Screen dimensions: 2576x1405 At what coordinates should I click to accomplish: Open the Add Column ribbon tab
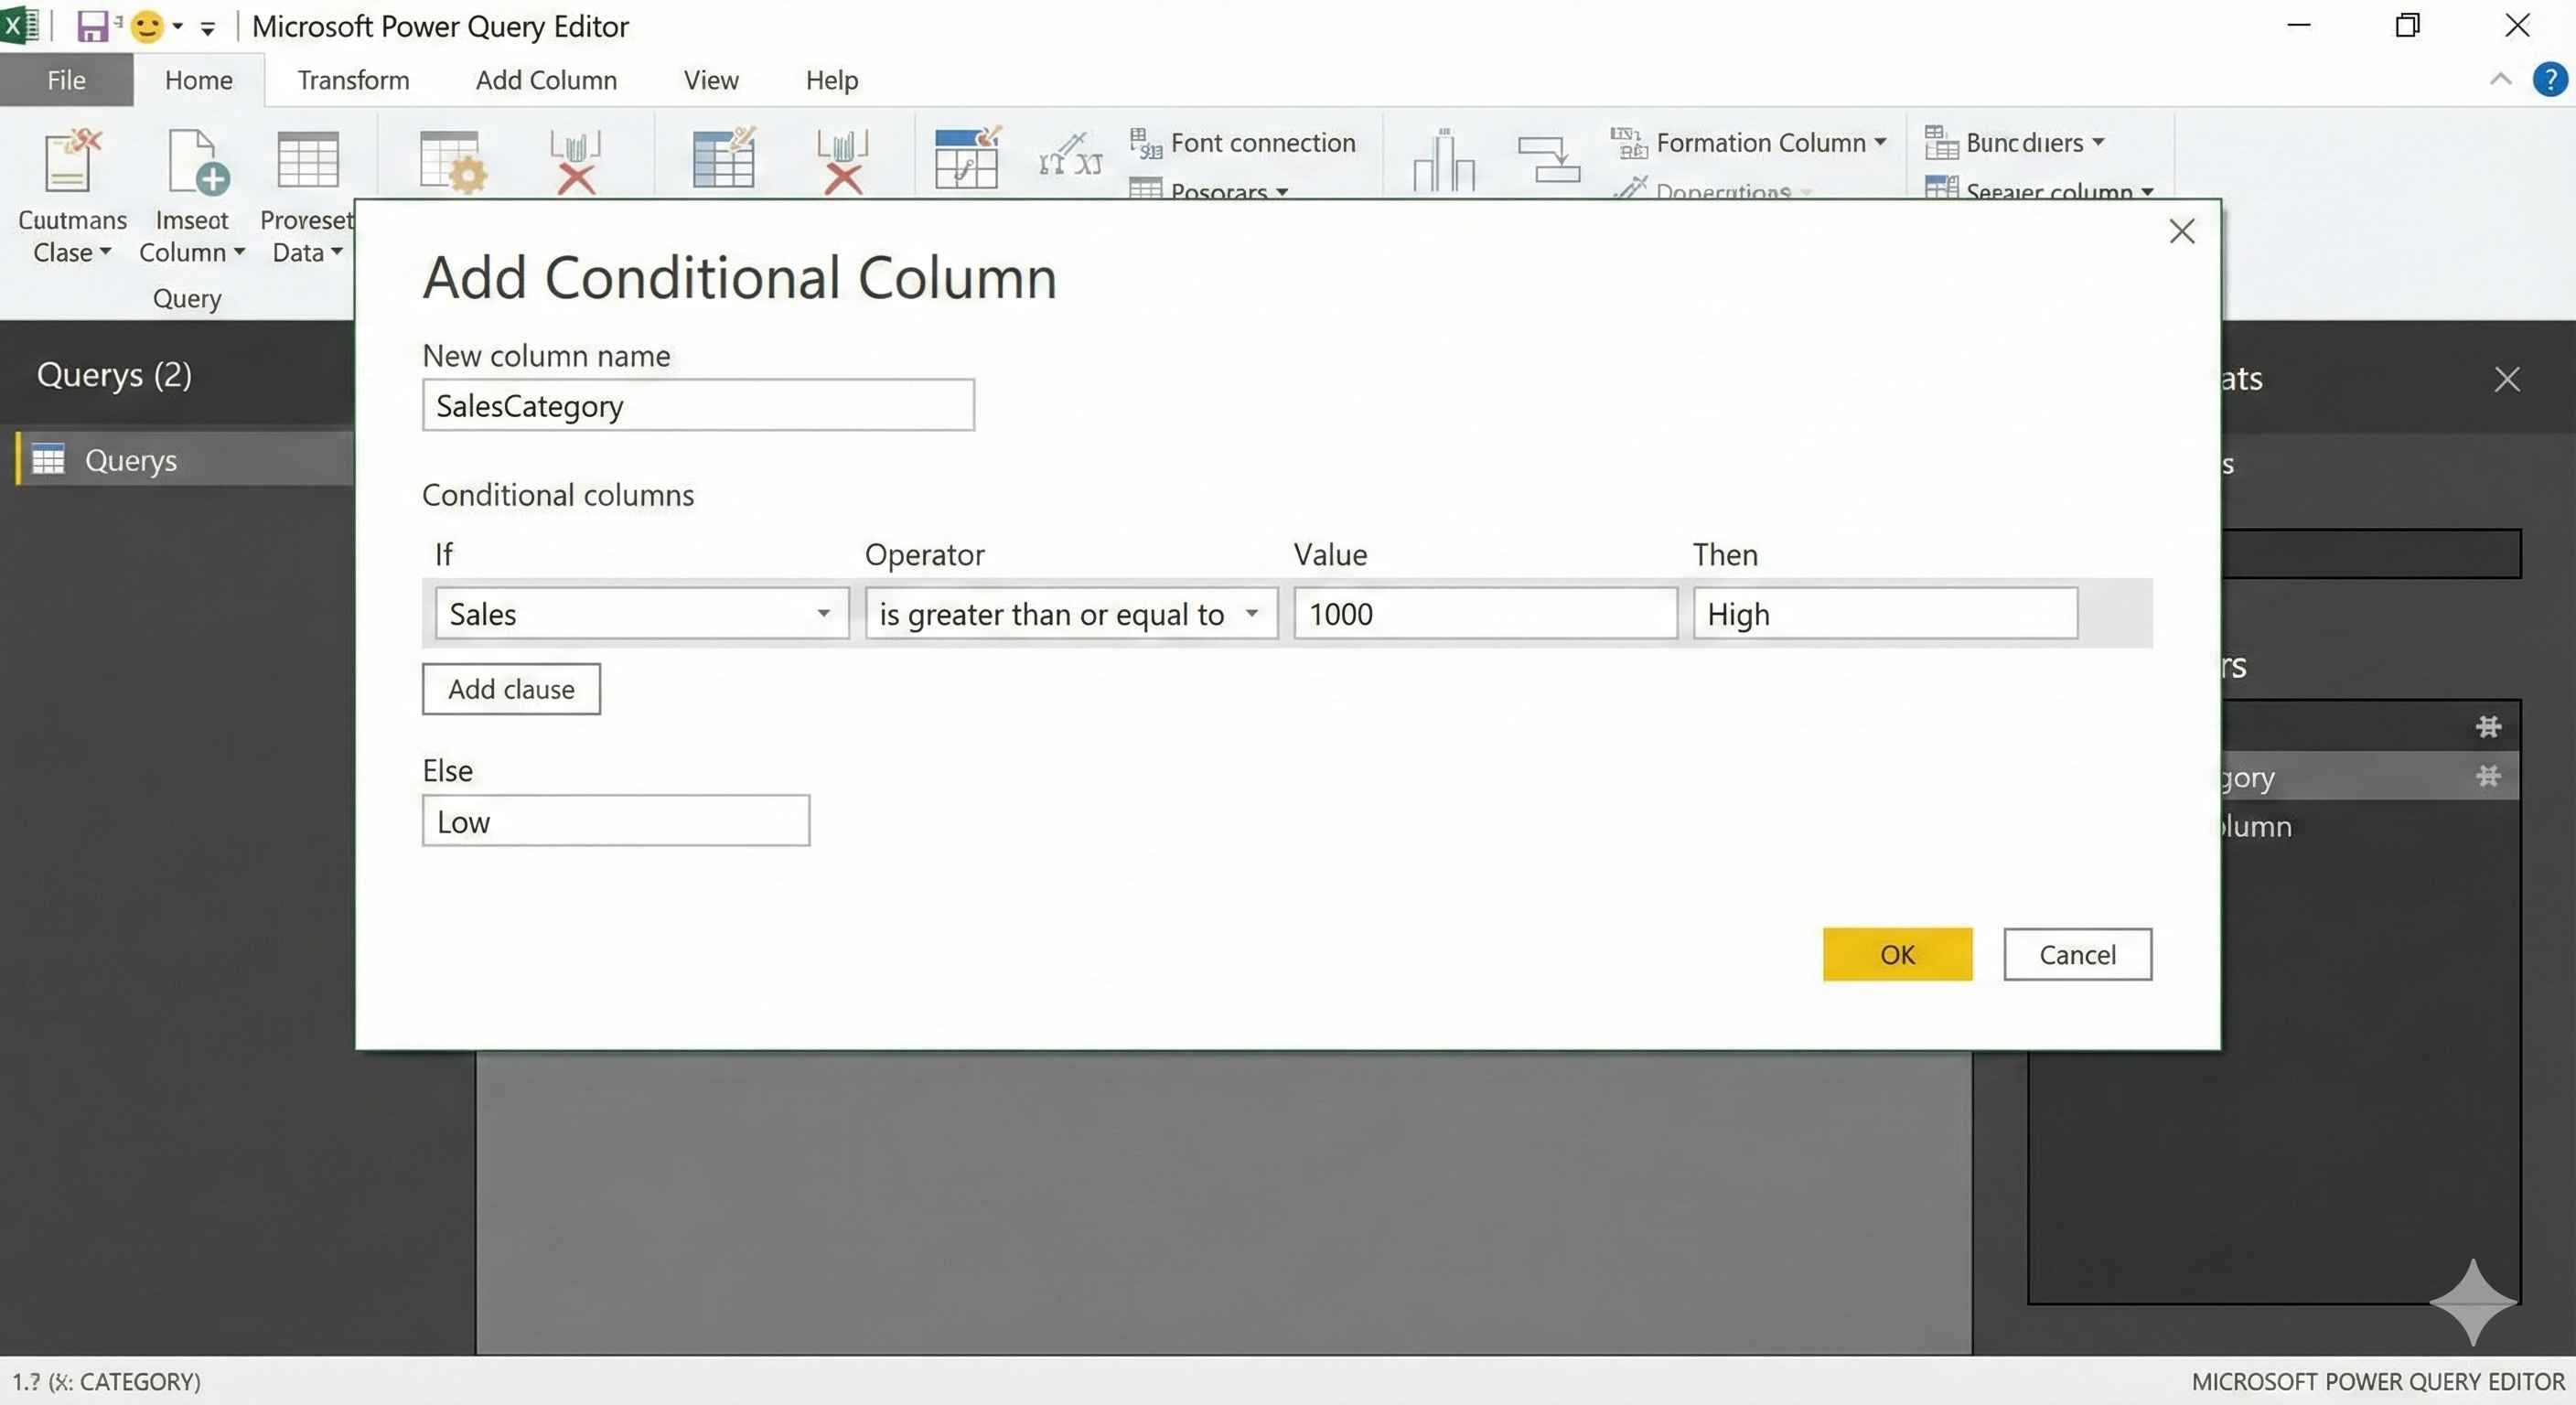coord(546,80)
